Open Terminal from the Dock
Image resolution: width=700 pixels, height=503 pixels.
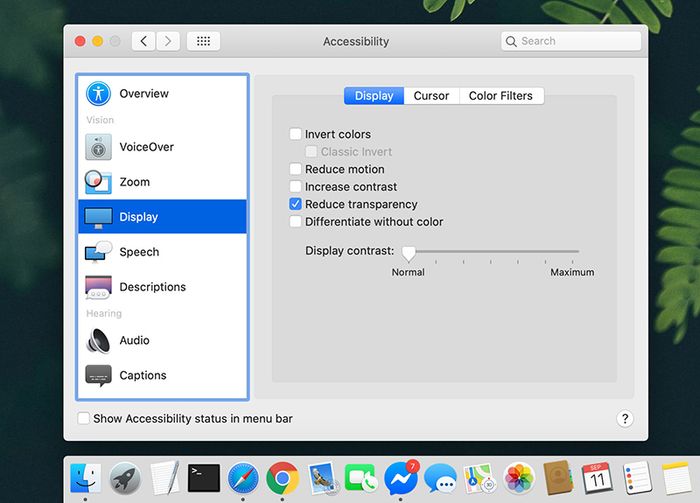[x=204, y=478]
